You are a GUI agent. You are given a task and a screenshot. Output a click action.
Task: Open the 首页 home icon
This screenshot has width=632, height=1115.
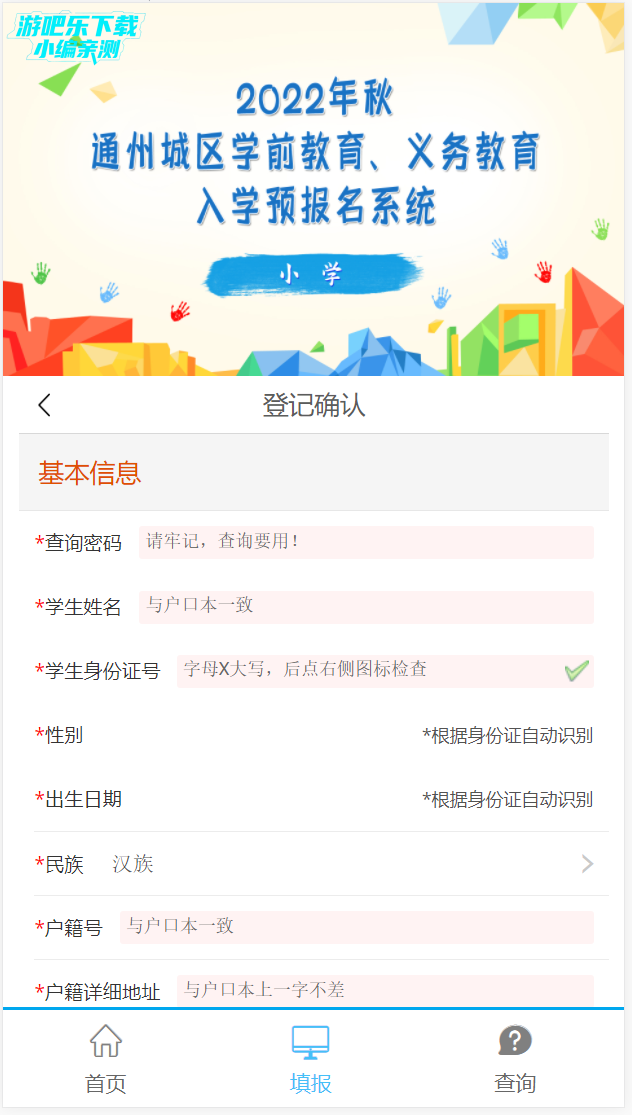105,1040
